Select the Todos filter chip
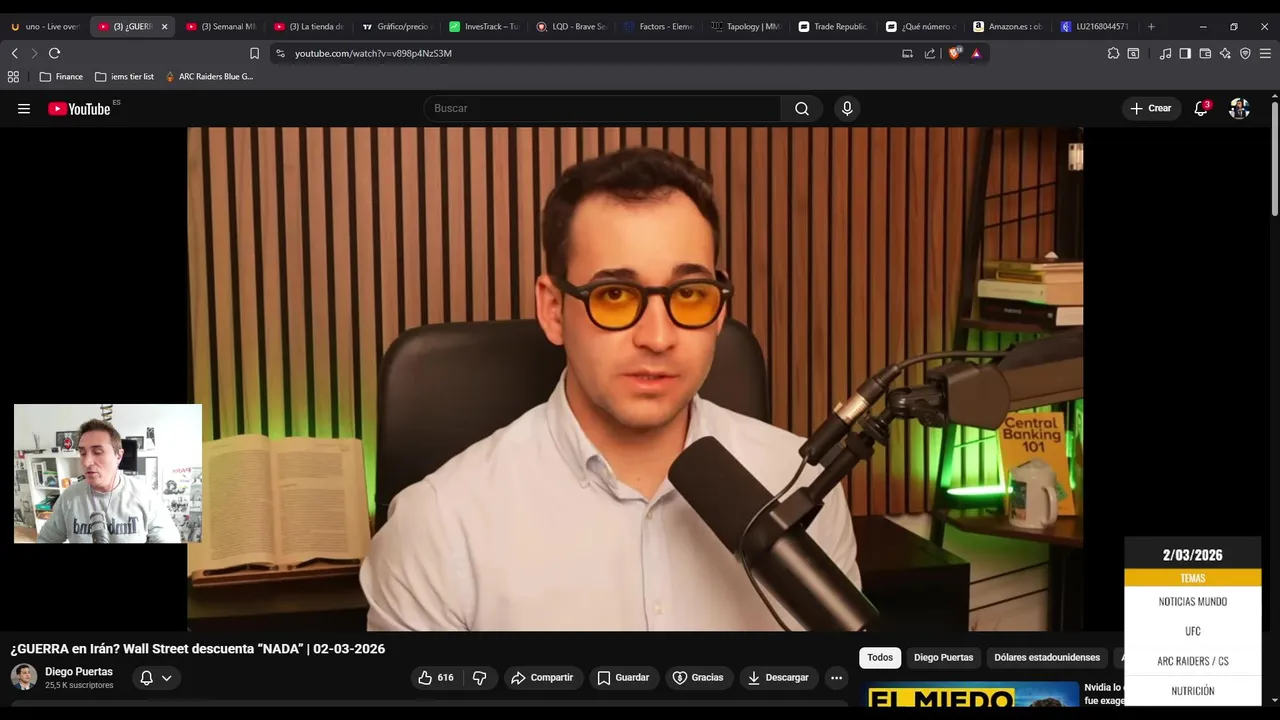The height and width of the screenshot is (720, 1280). pyautogui.click(x=880, y=658)
